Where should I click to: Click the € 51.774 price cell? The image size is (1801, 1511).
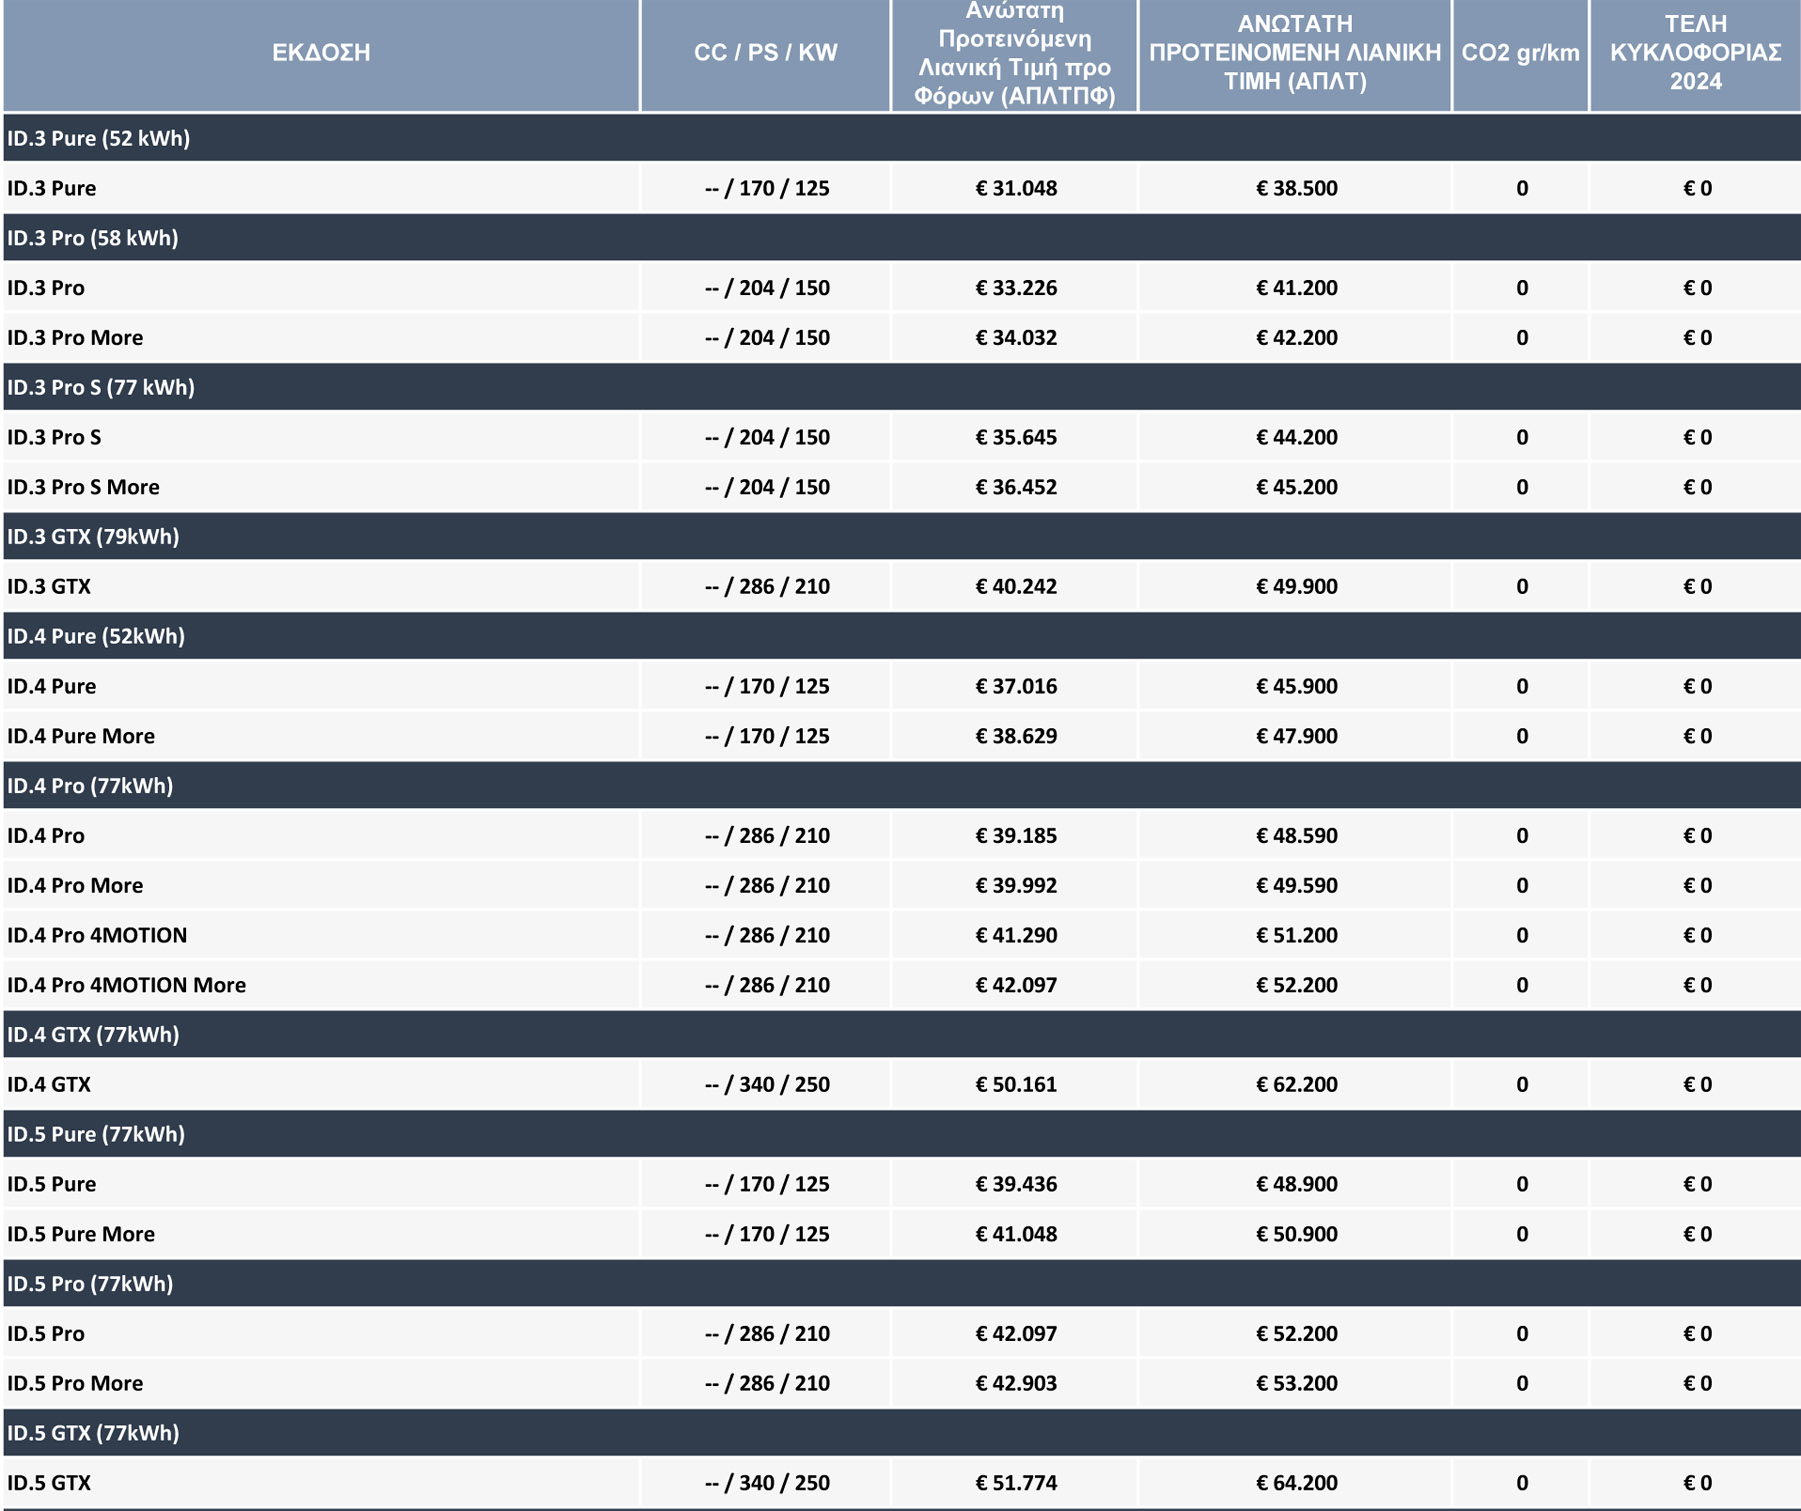point(1016,1483)
